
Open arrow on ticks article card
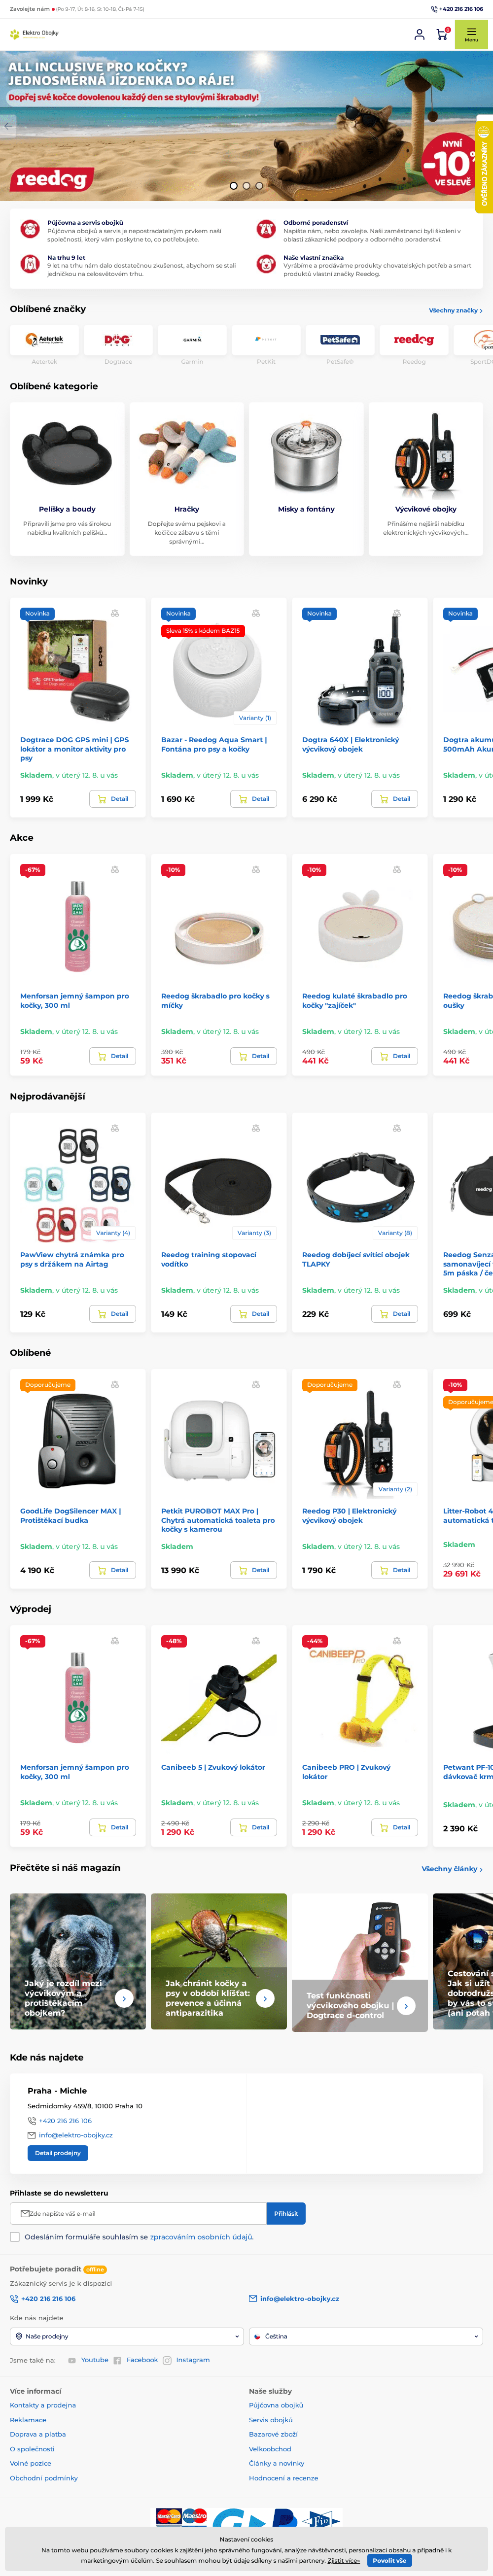pyautogui.click(x=265, y=1998)
